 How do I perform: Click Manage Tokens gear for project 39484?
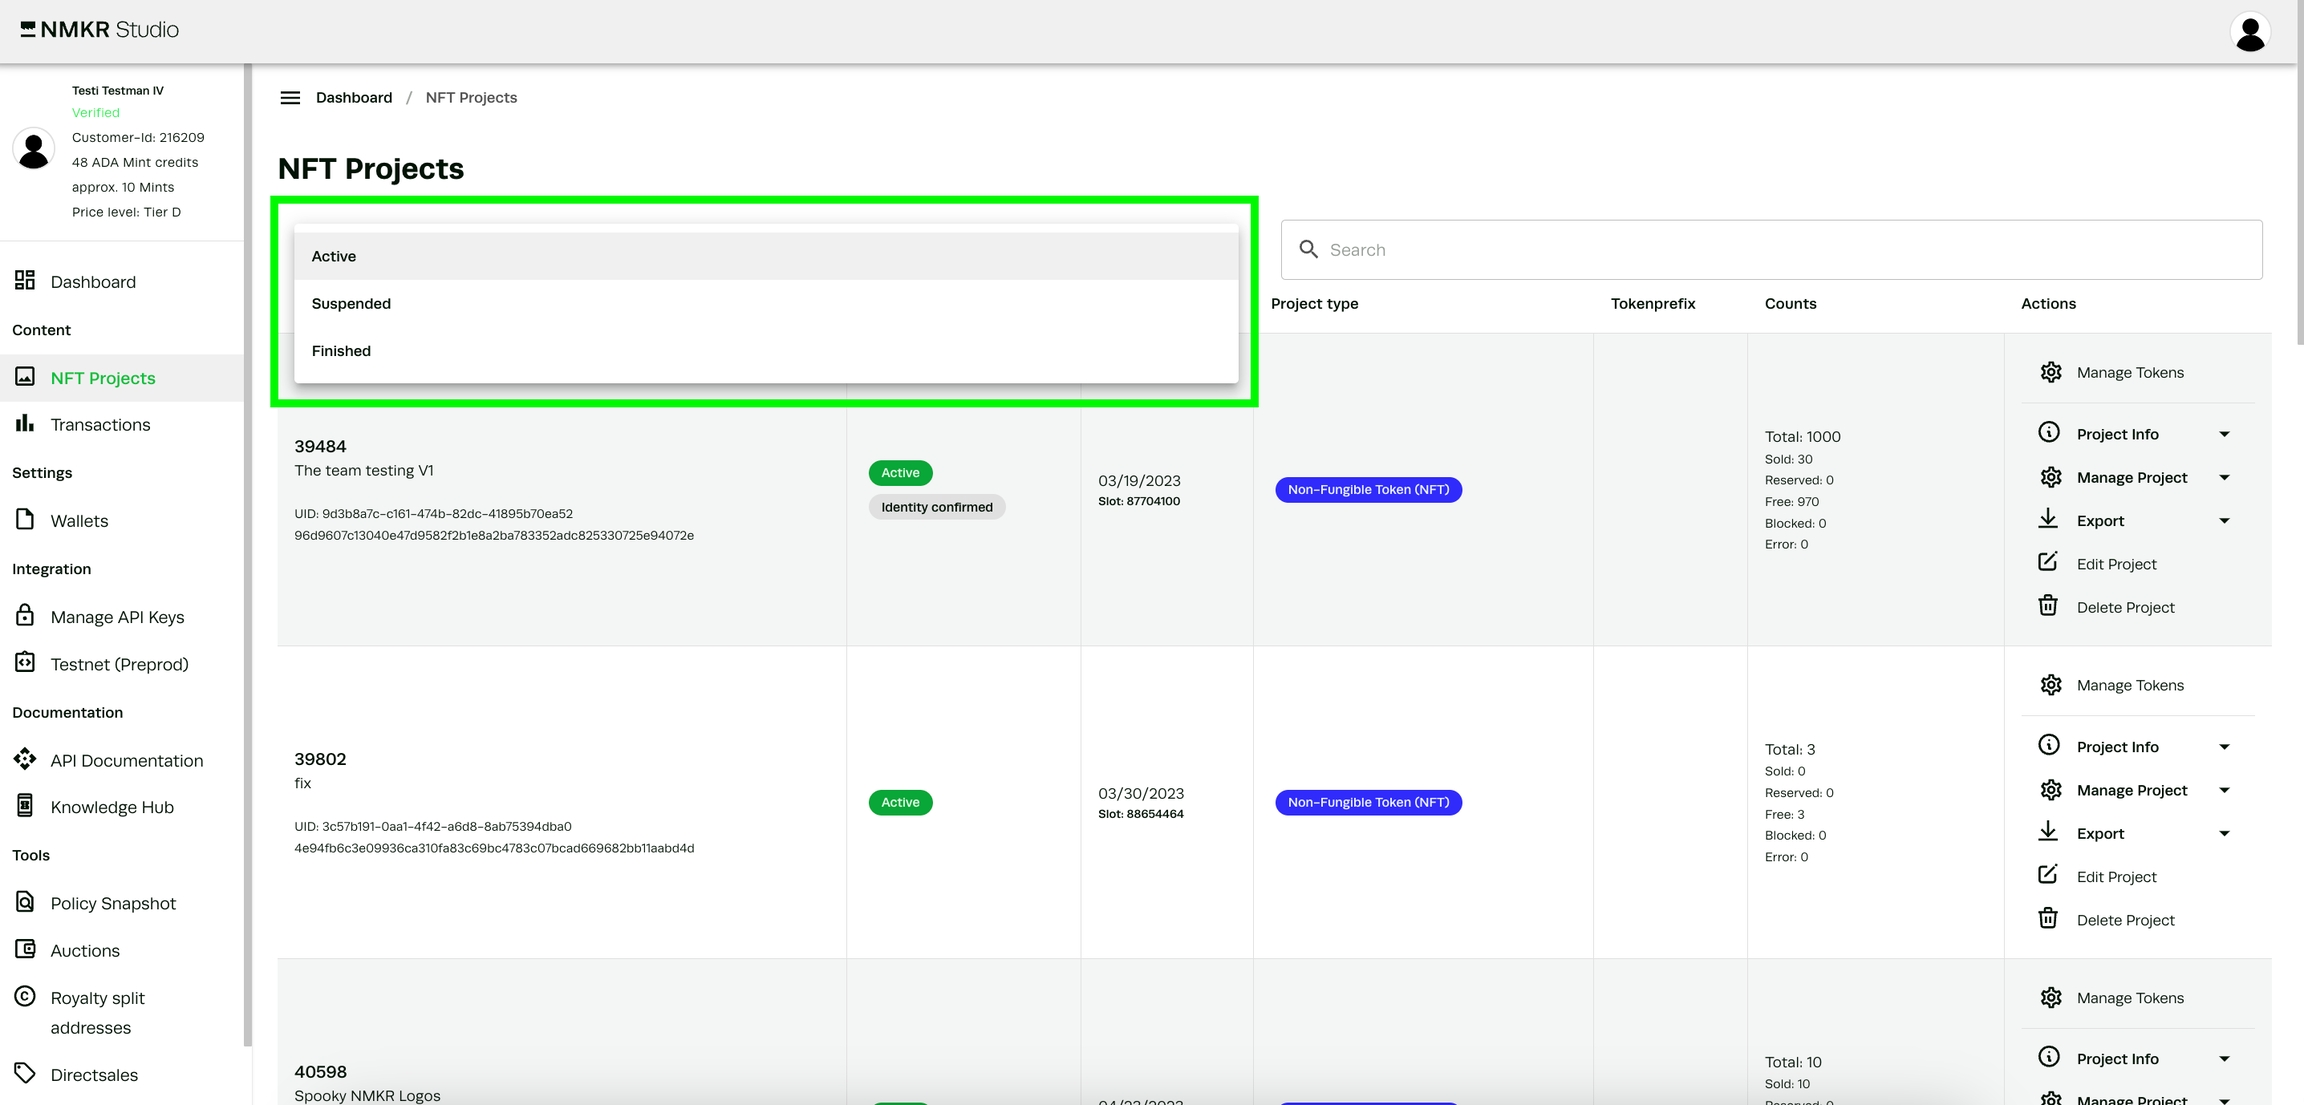[x=2050, y=372]
